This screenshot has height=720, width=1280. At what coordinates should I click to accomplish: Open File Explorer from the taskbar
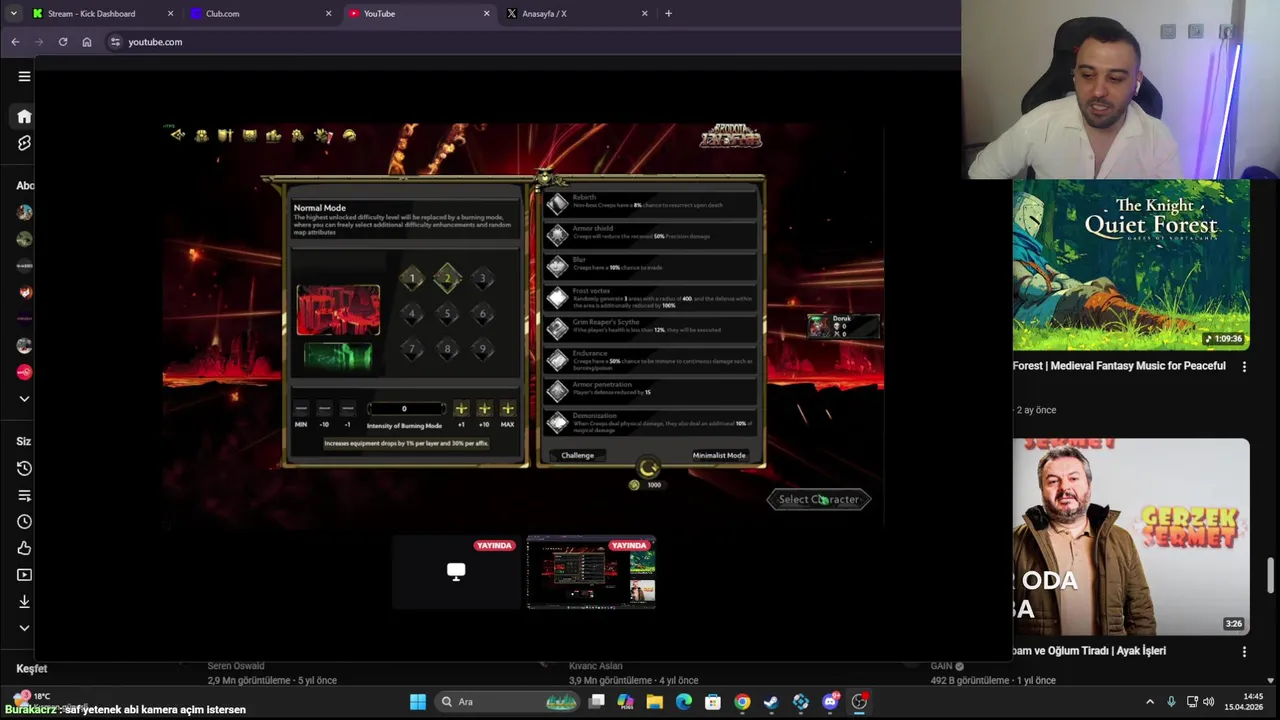[654, 702]
